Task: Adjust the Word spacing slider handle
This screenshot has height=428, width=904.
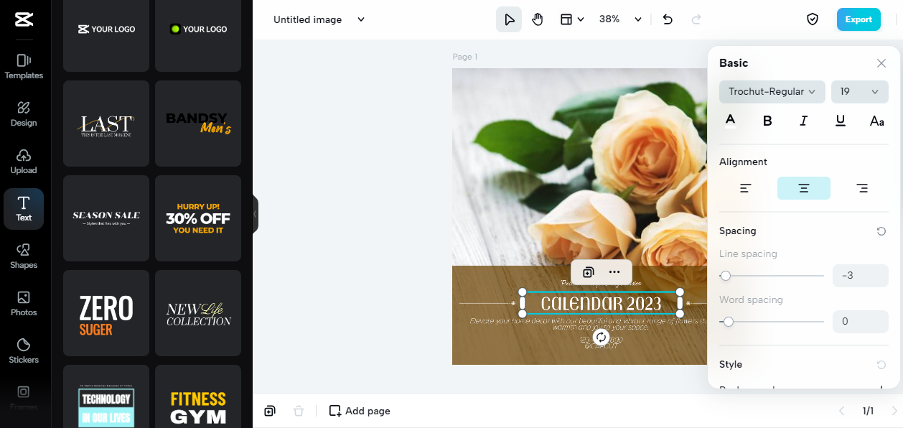Action: (x=728, y=322)
